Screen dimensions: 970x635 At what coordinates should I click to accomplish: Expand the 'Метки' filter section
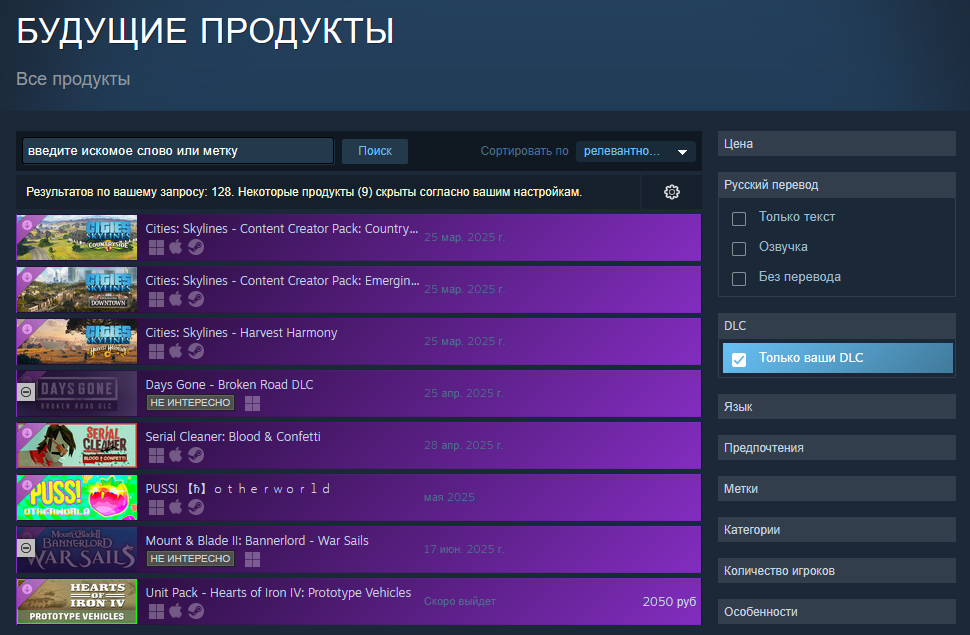pyautogui.click(x=836, y=488)
